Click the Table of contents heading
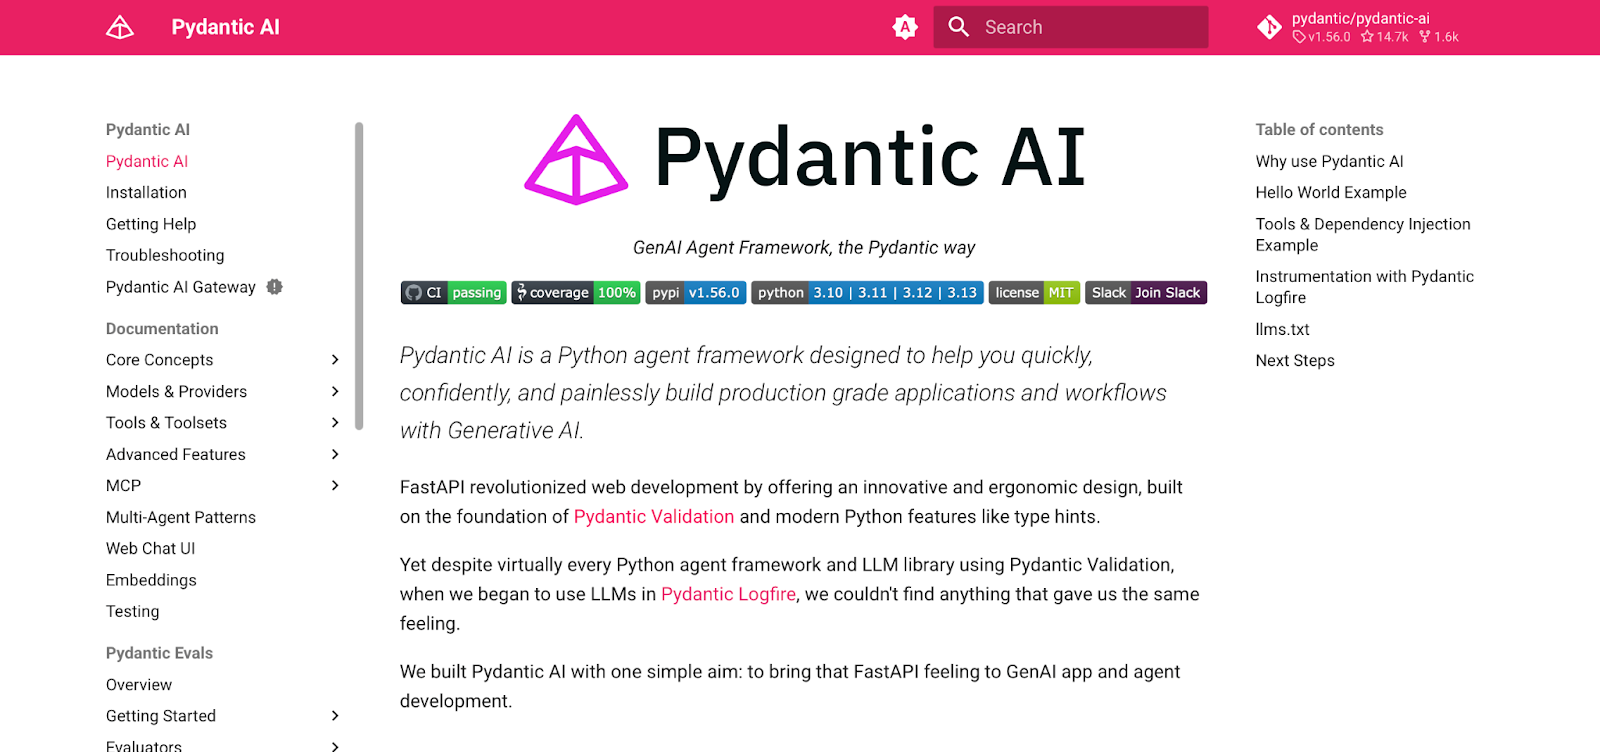 [1320, 129]
